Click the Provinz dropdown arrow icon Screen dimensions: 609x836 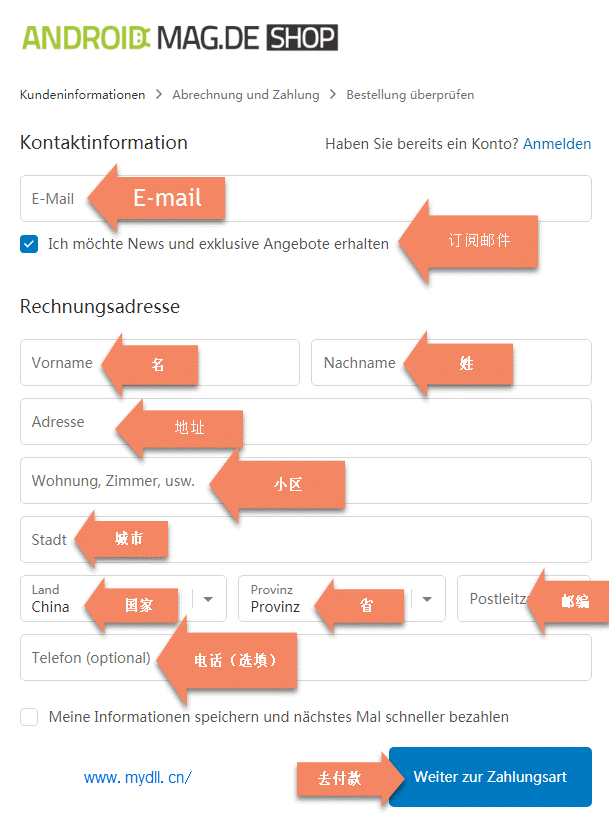click(427, 599)
